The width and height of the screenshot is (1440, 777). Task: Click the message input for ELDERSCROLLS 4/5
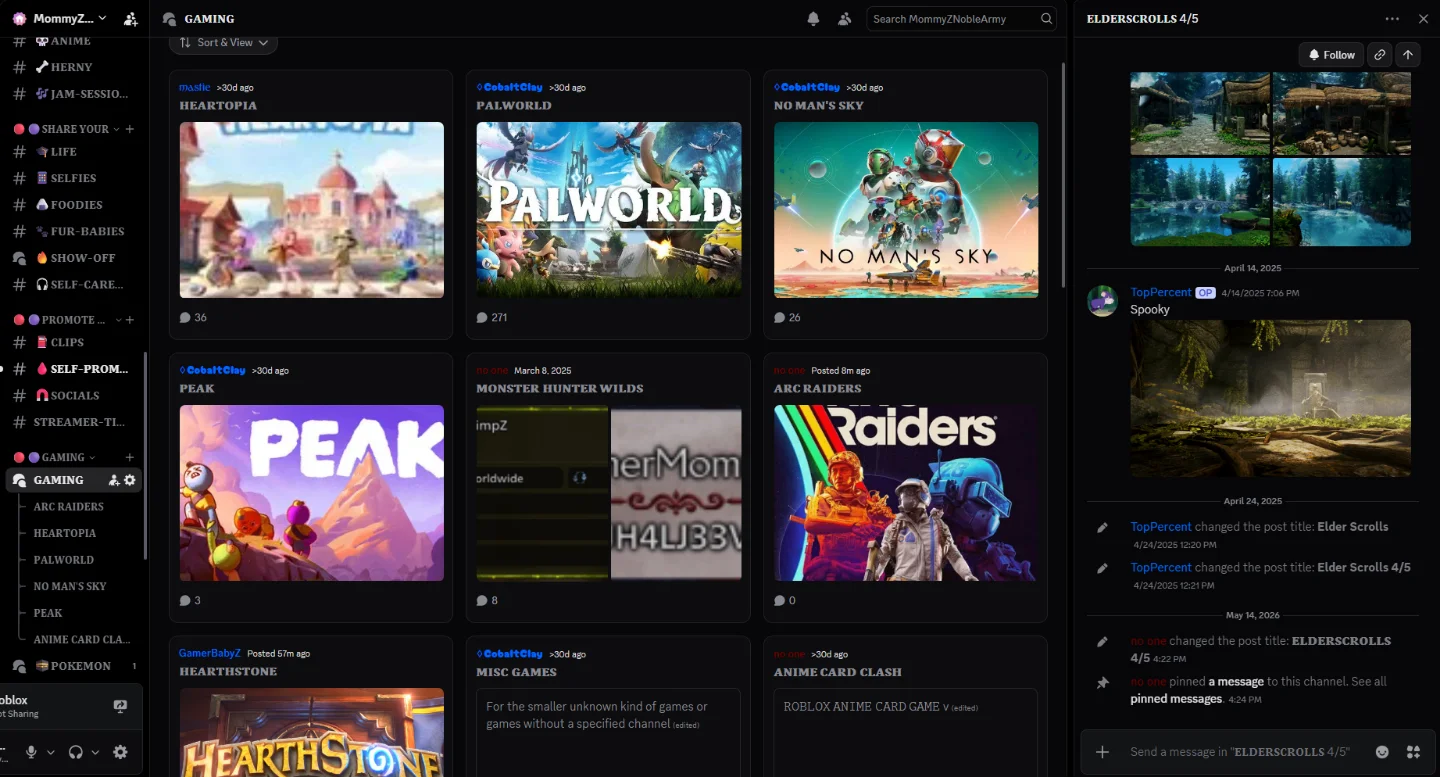pos(1240,752)
